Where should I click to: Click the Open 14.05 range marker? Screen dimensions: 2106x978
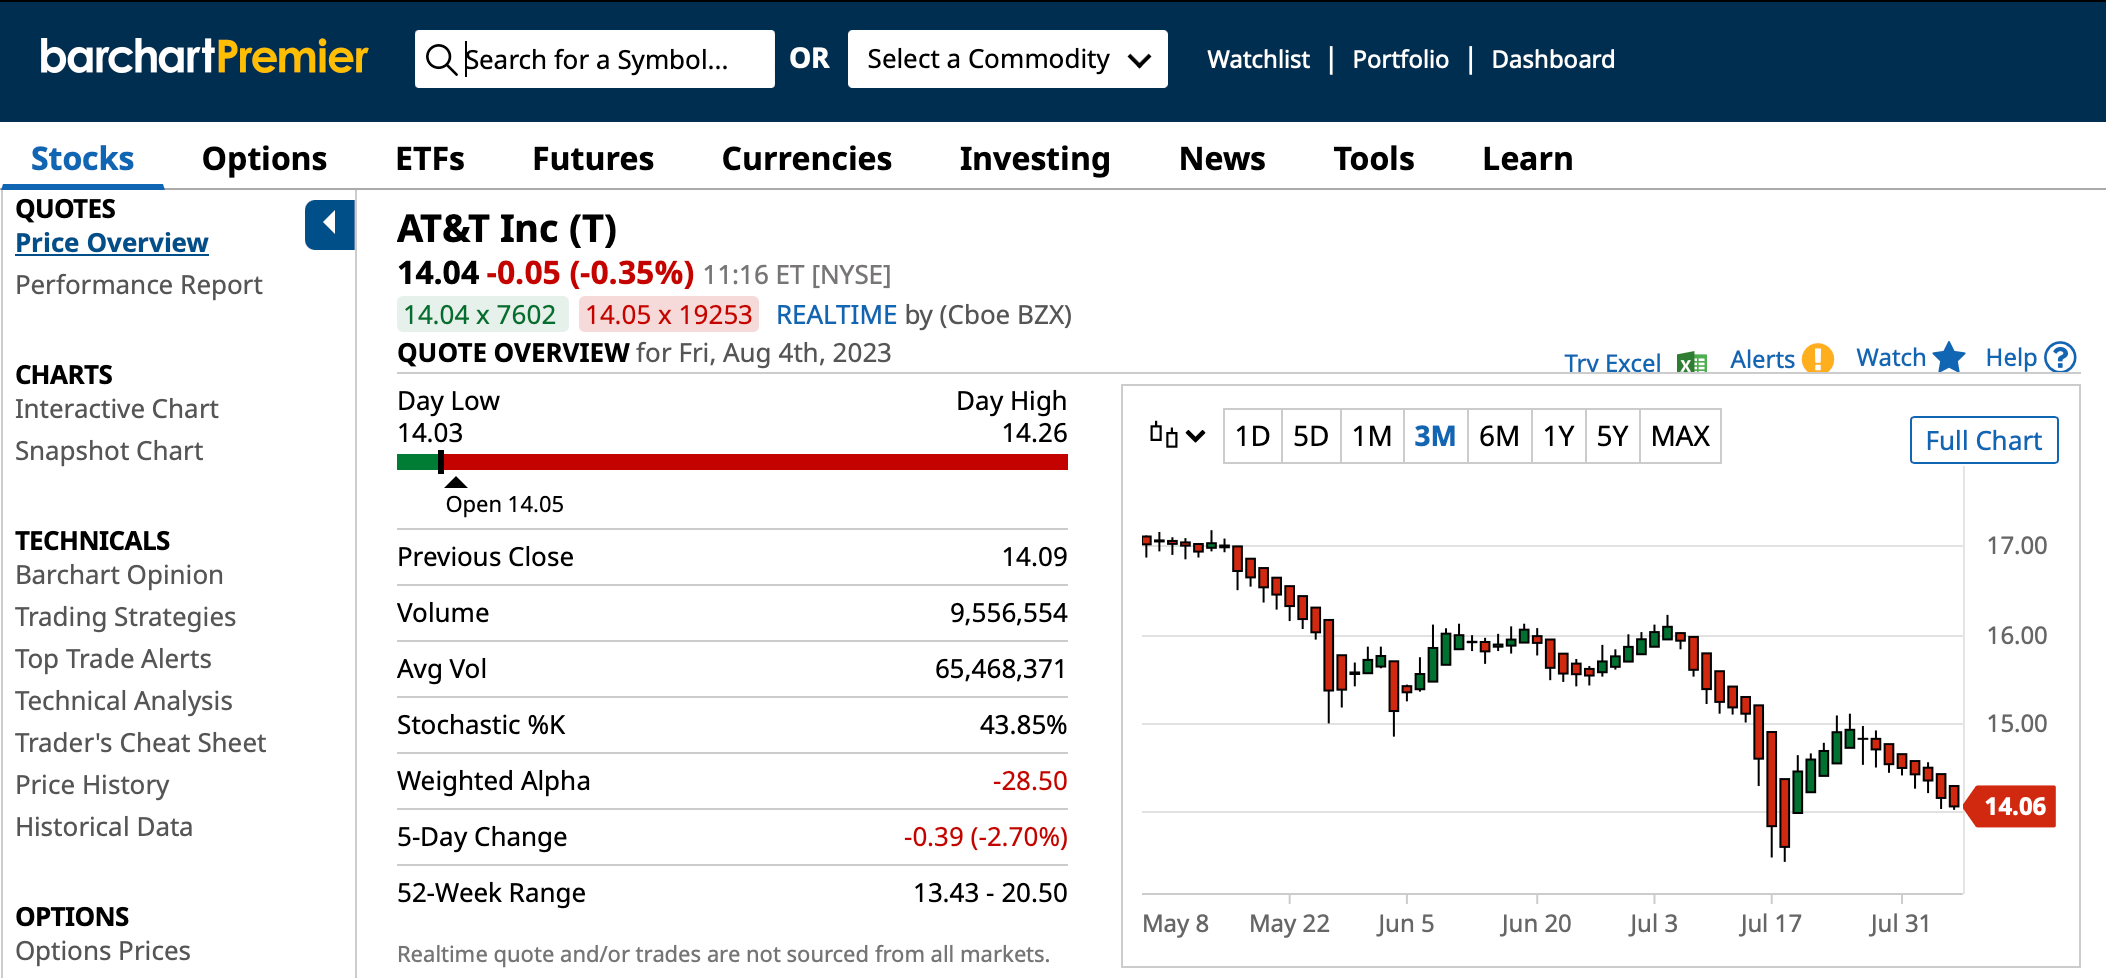[504, 497]
